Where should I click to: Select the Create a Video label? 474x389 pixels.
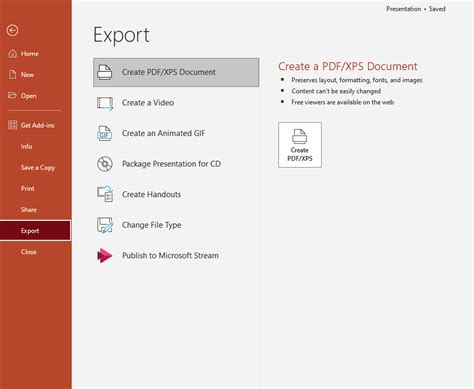tap(148, 103)
